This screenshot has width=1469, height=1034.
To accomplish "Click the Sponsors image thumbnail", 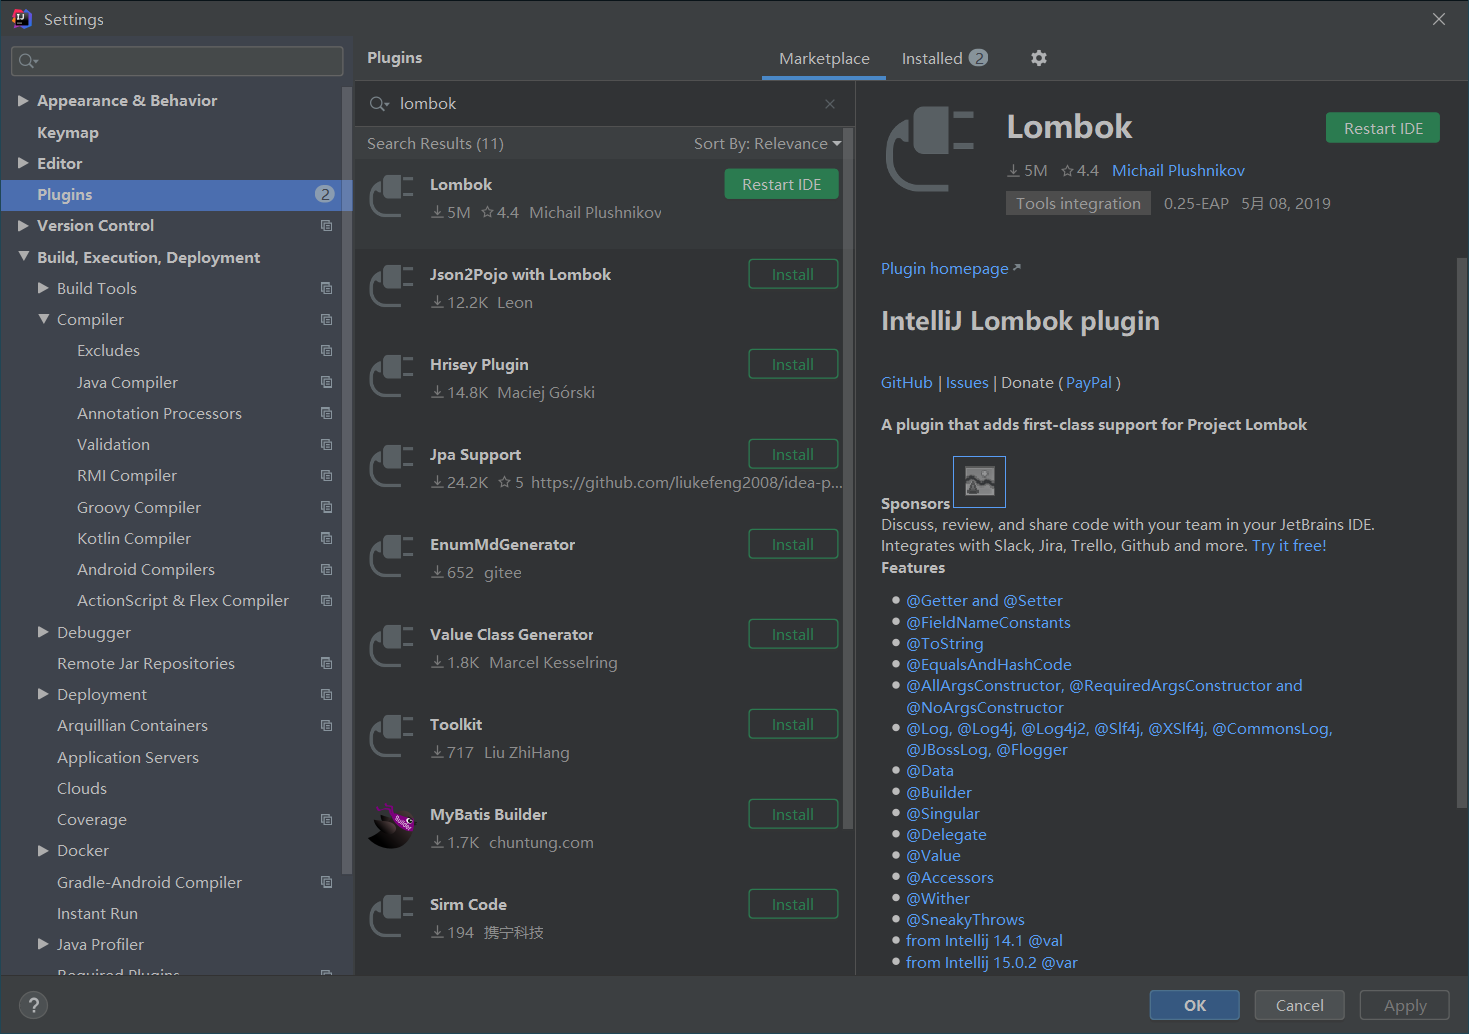I will click(x=979, y=481).
